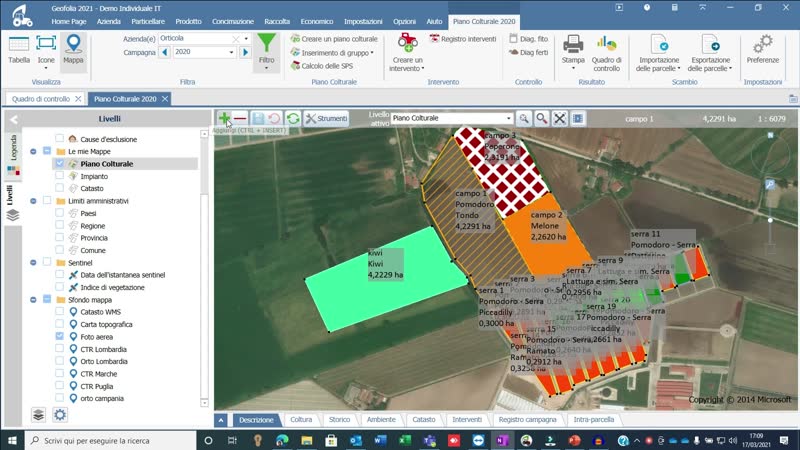Image resolution: width=800 pixels, height=450 pixels.
Task: Enable the Cause d'esclusione checkbox
Action: [60, 138]
